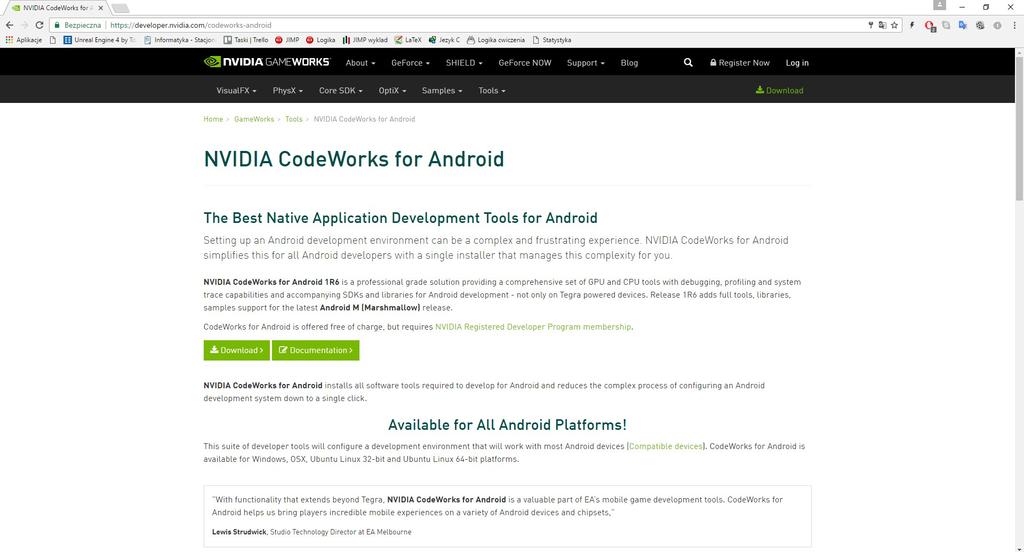The width and height of the screenshot is (1024, 552).
Task: Click the green Download button
Action: [x=236, y=350]
